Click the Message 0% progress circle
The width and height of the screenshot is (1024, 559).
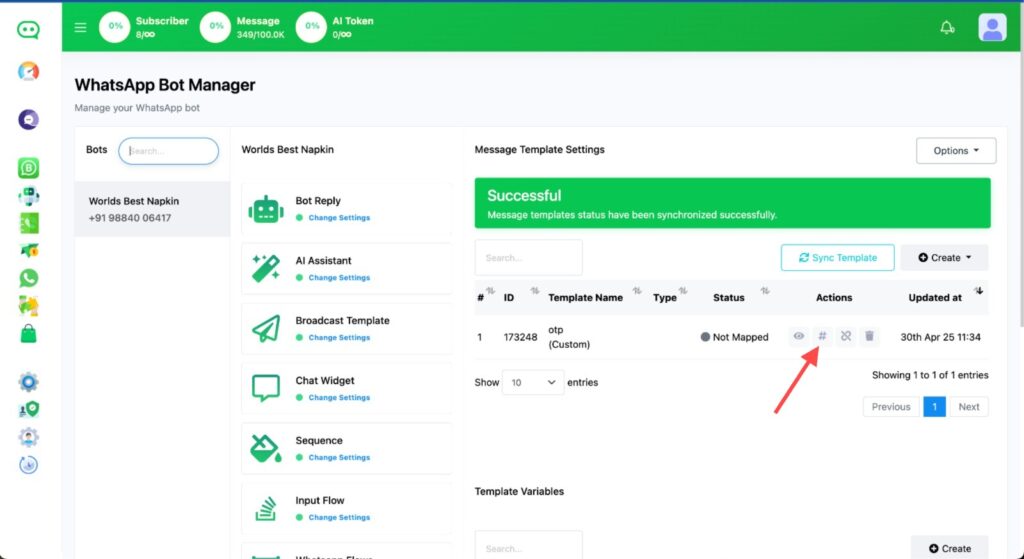pyautogui.click(x=215, y=27)
